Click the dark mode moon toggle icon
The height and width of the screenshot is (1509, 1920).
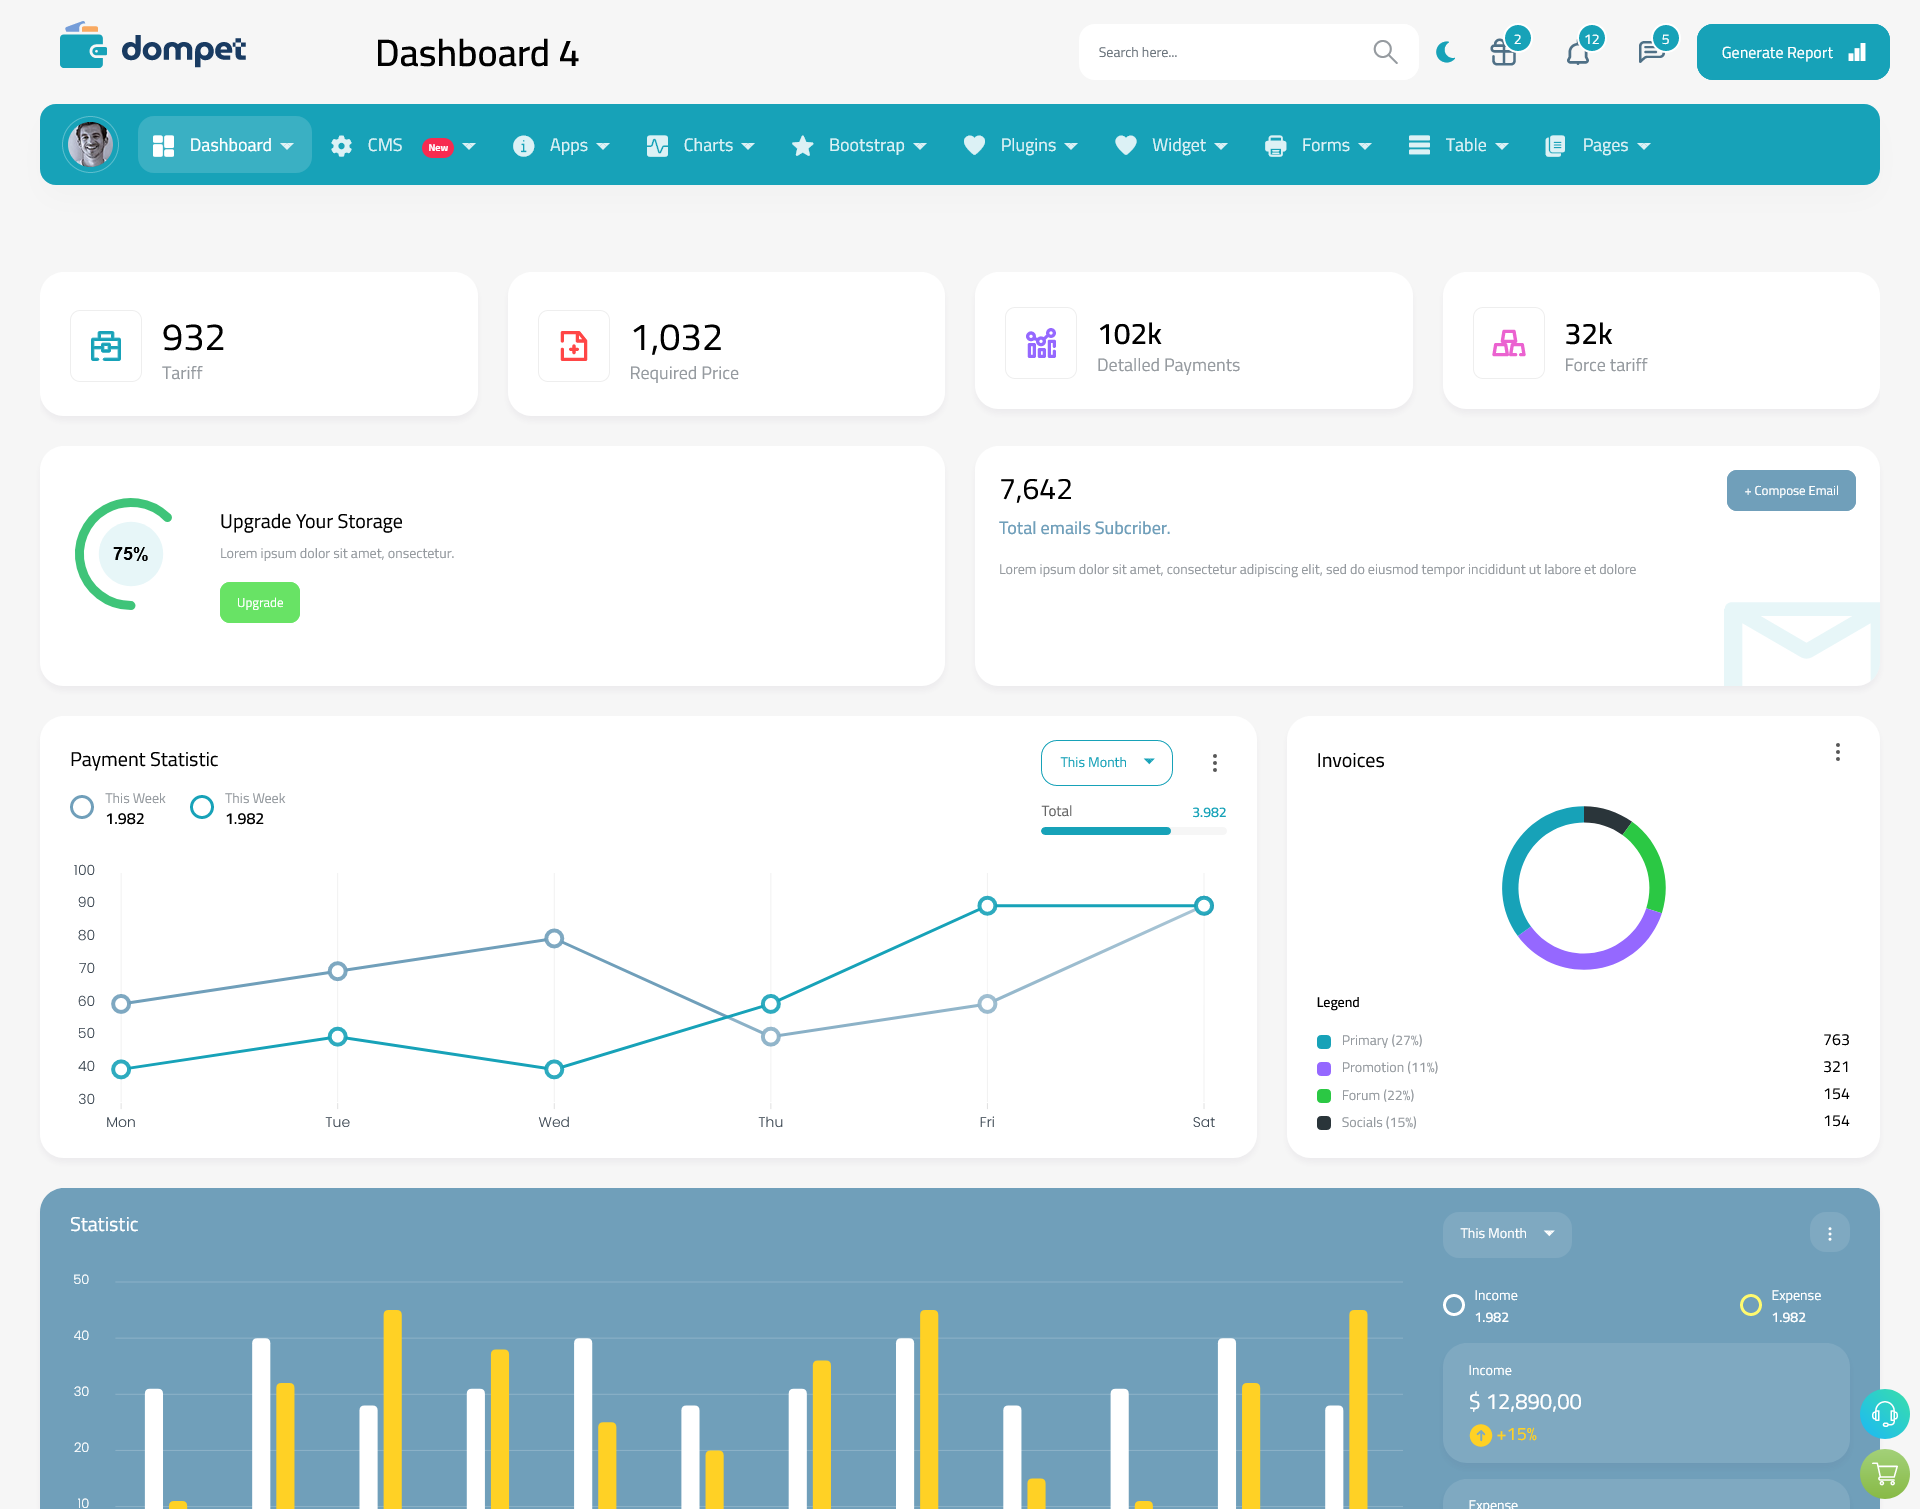tap(1445, 51)
